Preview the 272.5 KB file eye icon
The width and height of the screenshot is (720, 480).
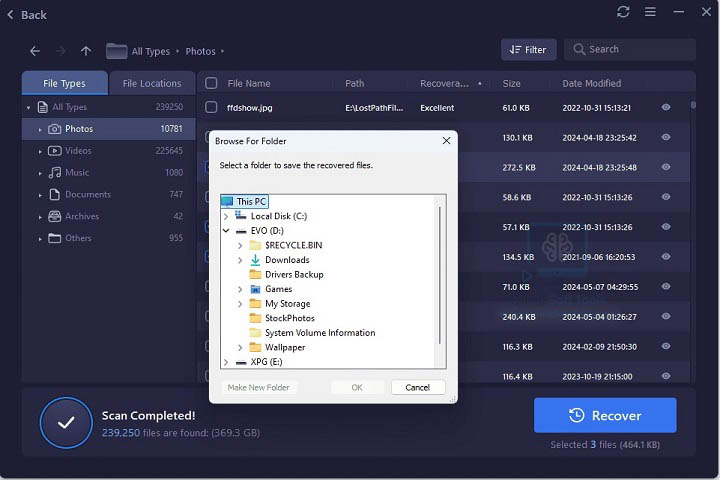tap(666, 167)
